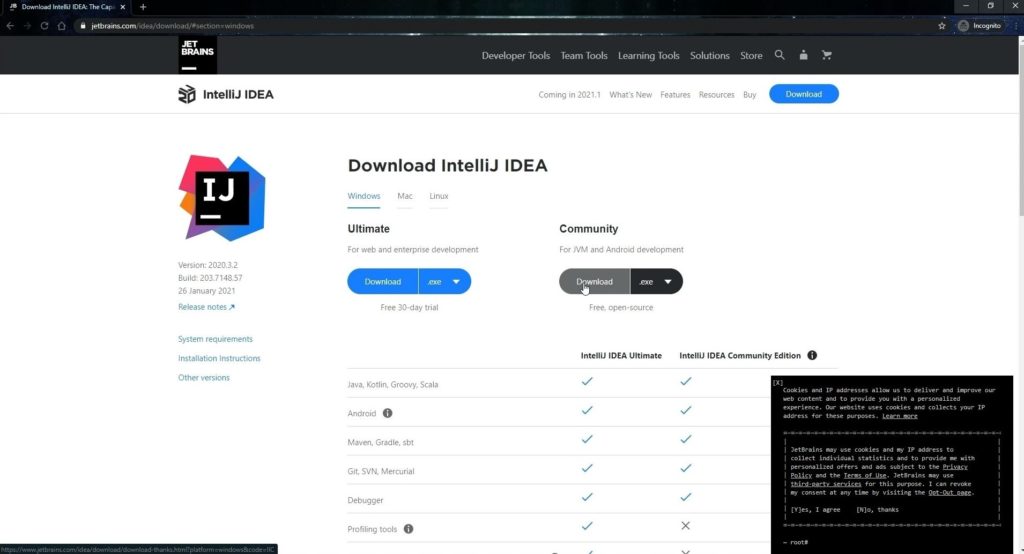Open the Release notes link
Viewport: 1024px width, 554px height.
tap(206, 307)
